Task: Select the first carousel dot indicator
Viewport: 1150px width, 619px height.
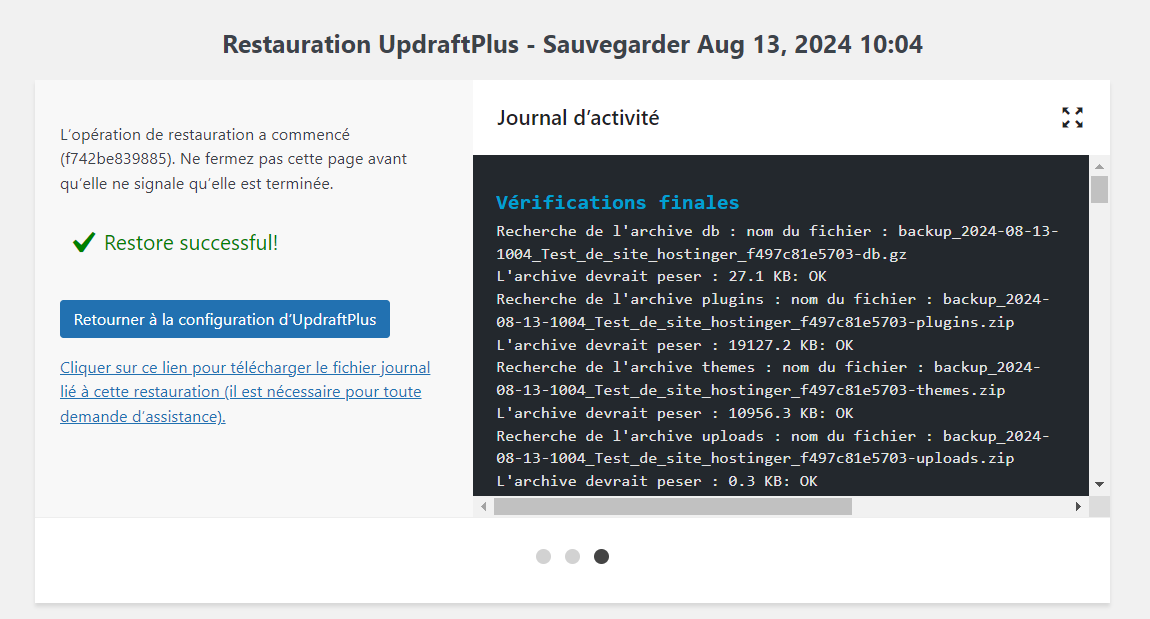Action: tap(543, 556)
